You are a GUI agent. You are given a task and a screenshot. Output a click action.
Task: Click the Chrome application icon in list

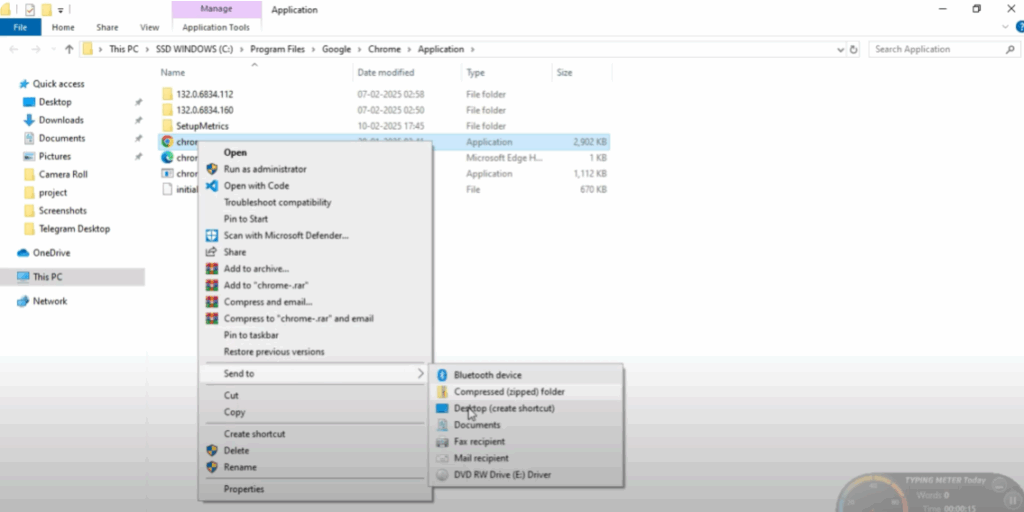167,141
